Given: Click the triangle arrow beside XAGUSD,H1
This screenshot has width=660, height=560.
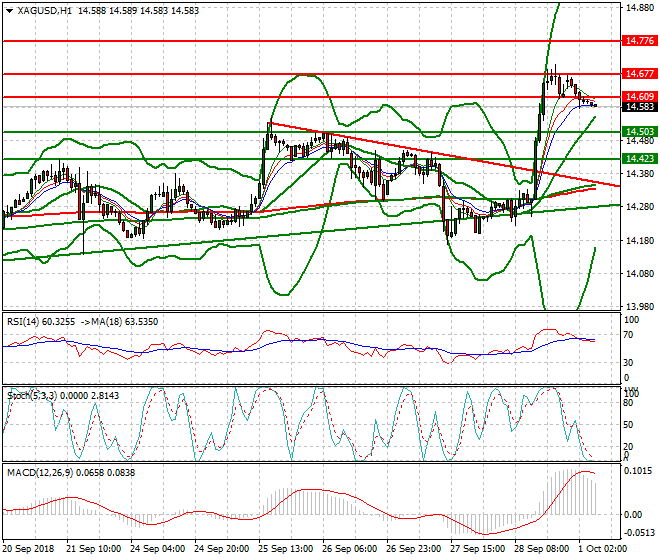Looking at the screenshot, I should tap(9, 11).
